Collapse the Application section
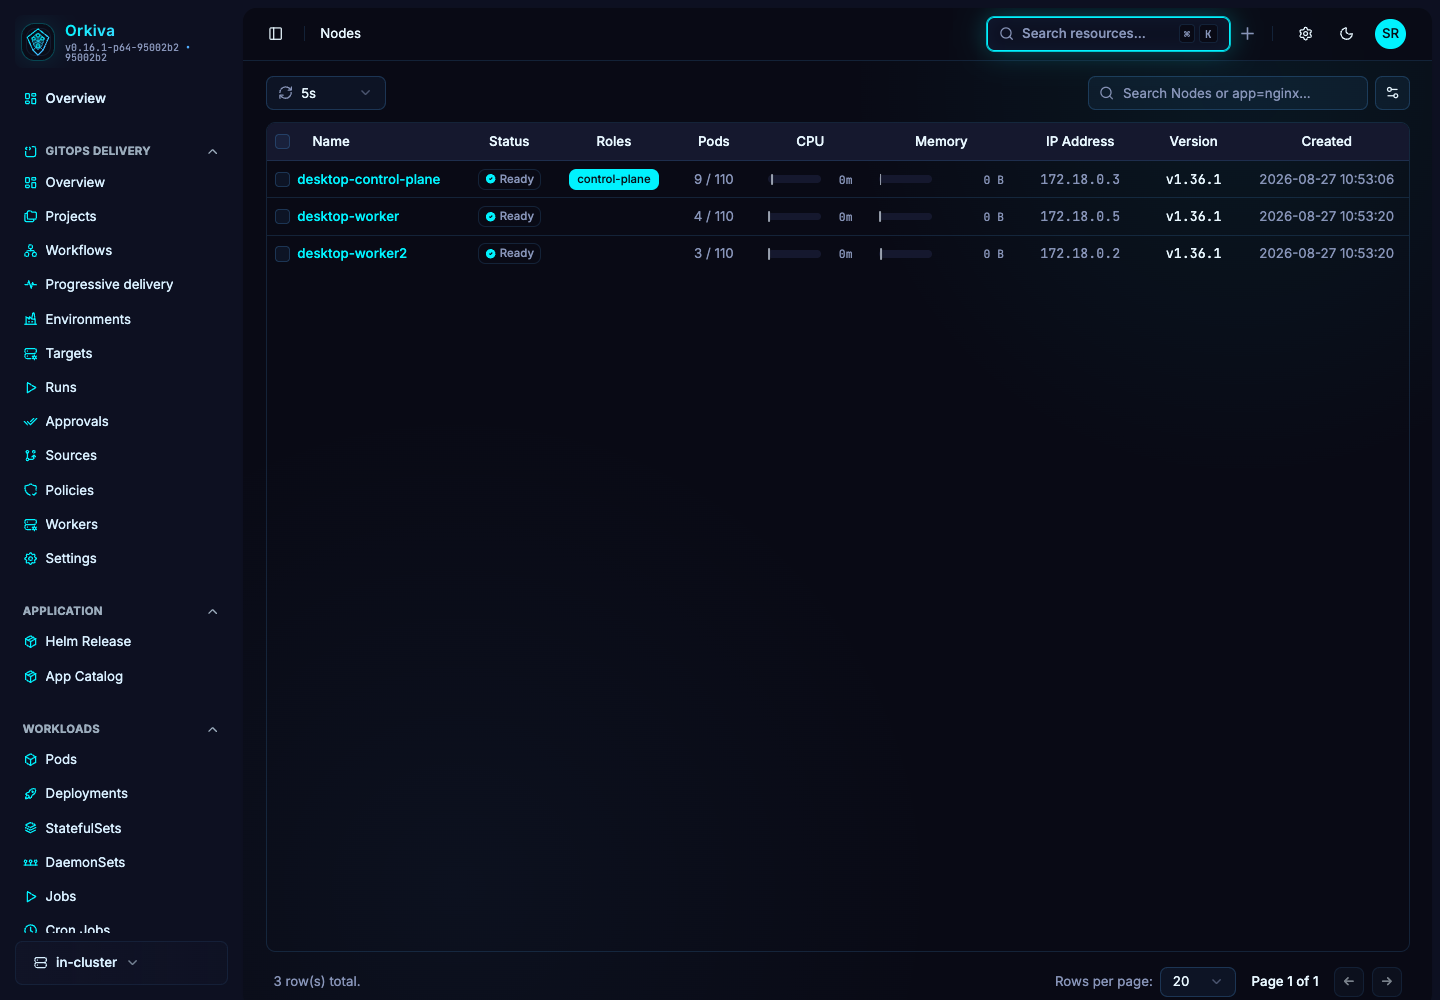 [x=213, y=612]
